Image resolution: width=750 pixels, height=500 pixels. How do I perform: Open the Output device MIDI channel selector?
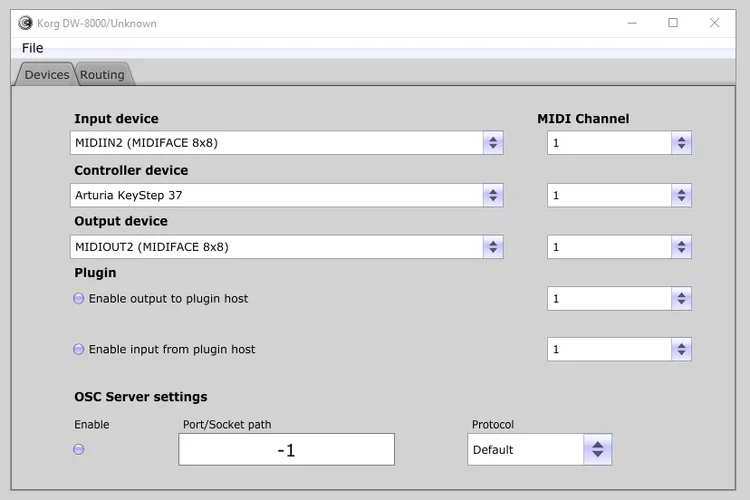(619, 247)
